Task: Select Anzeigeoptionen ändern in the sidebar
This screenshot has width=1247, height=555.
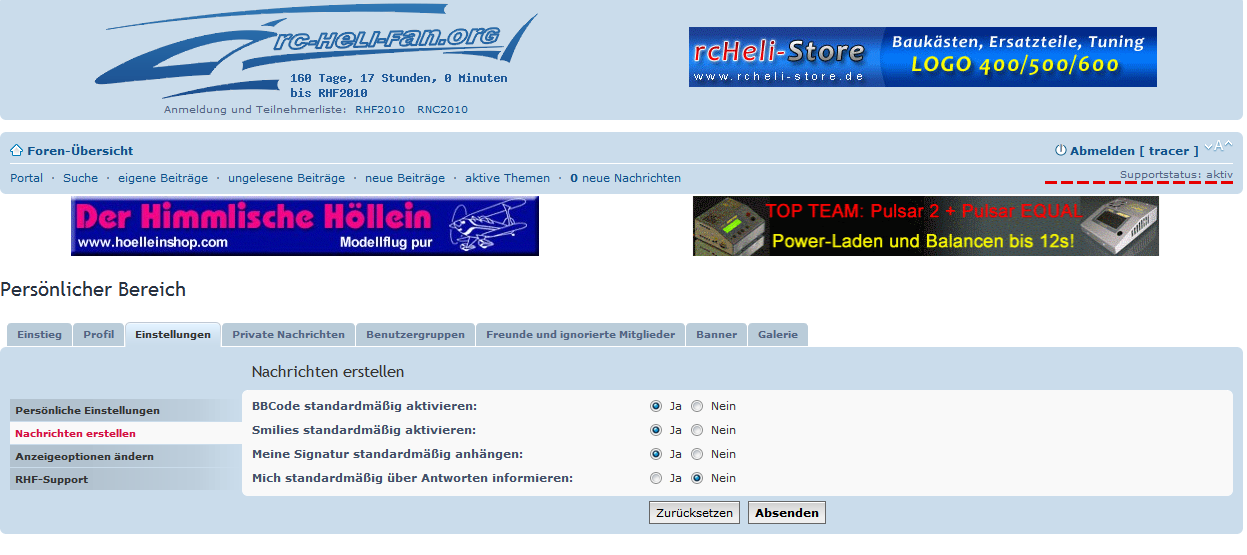Action: (x=85, y=456)
